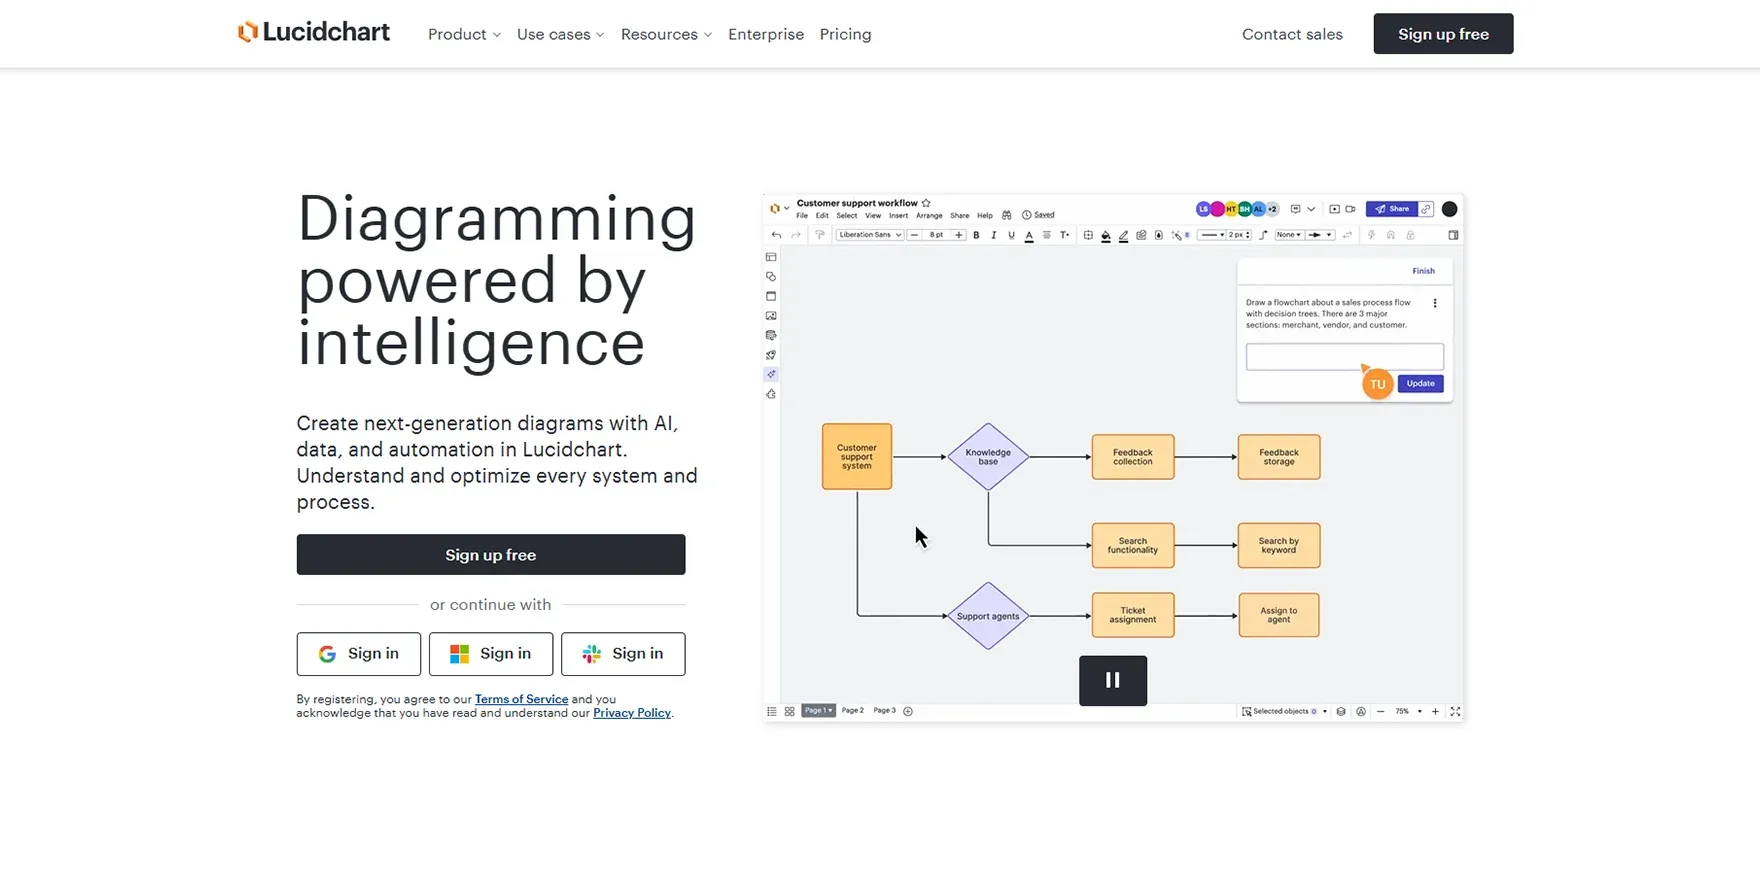This screenshot has width=1760, height=871.
Task: Open the None arrow start dropdown
Action: (x=1288, y=235)
